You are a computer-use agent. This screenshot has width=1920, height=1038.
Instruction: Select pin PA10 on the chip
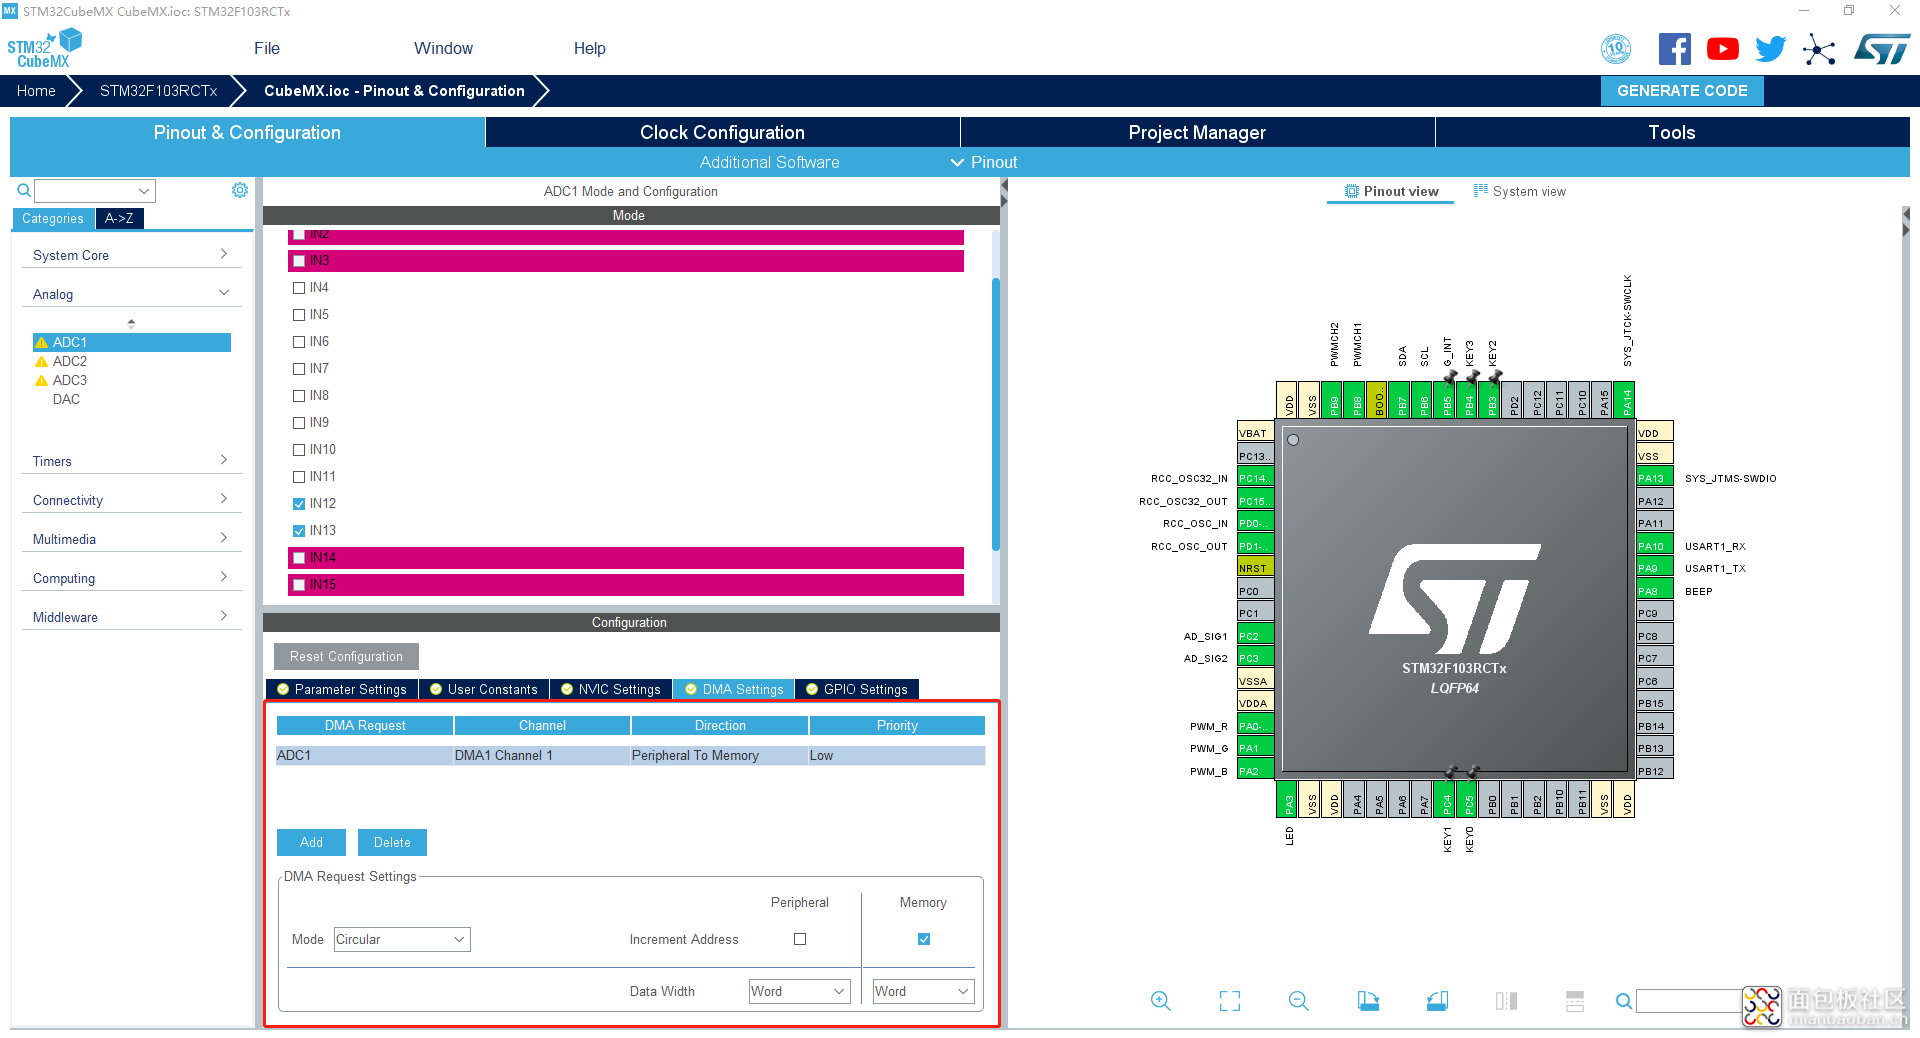pyautogui.click(x=1655, y=546)
